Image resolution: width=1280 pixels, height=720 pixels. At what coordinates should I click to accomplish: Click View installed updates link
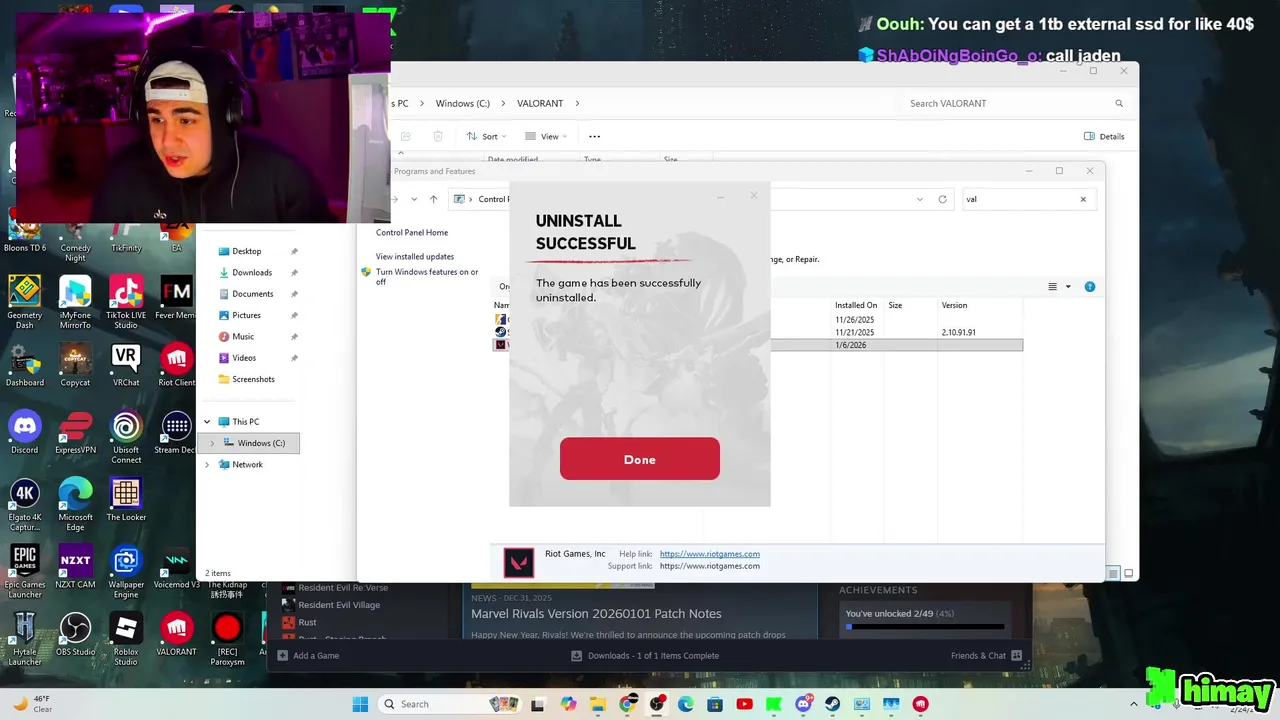pos(415,256)
